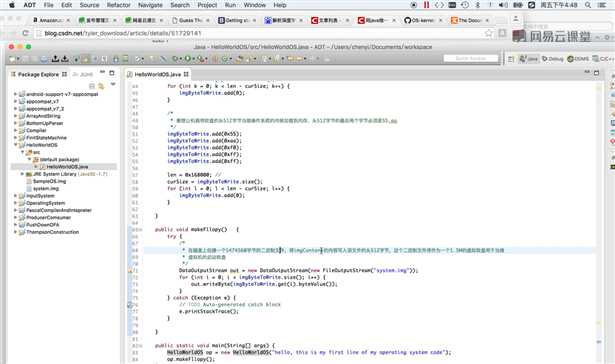The image size is (615, 364).
Task: Select the PushDownDFA project
Action: click(42, 225)
